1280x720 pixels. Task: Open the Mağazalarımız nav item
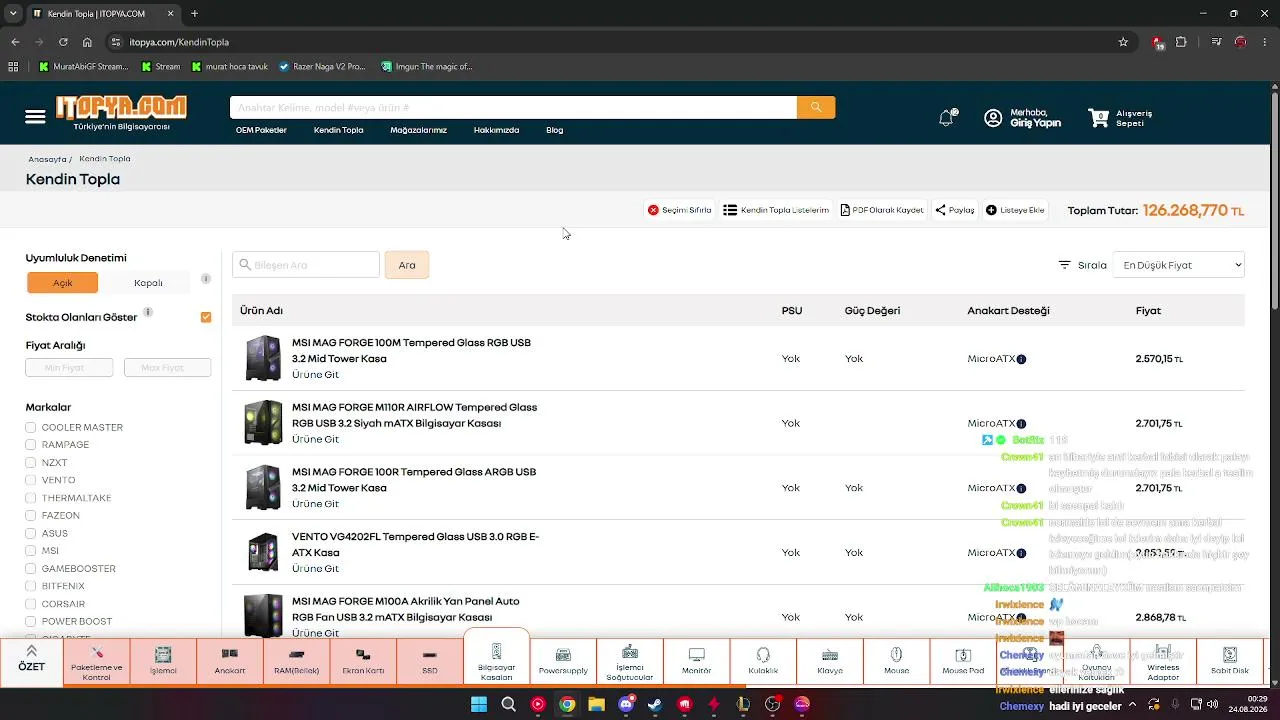(x=418, y=130)
